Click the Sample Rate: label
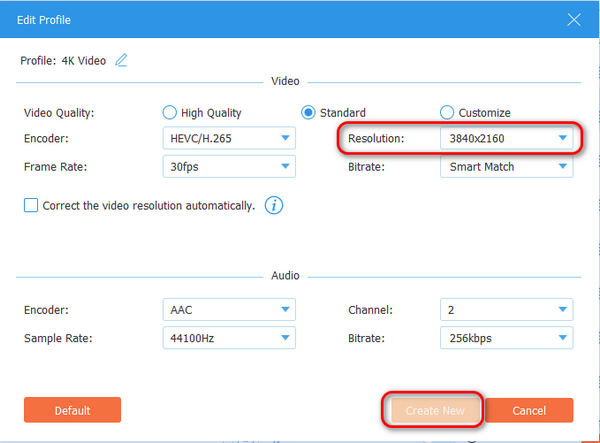 tap(58, 338)
